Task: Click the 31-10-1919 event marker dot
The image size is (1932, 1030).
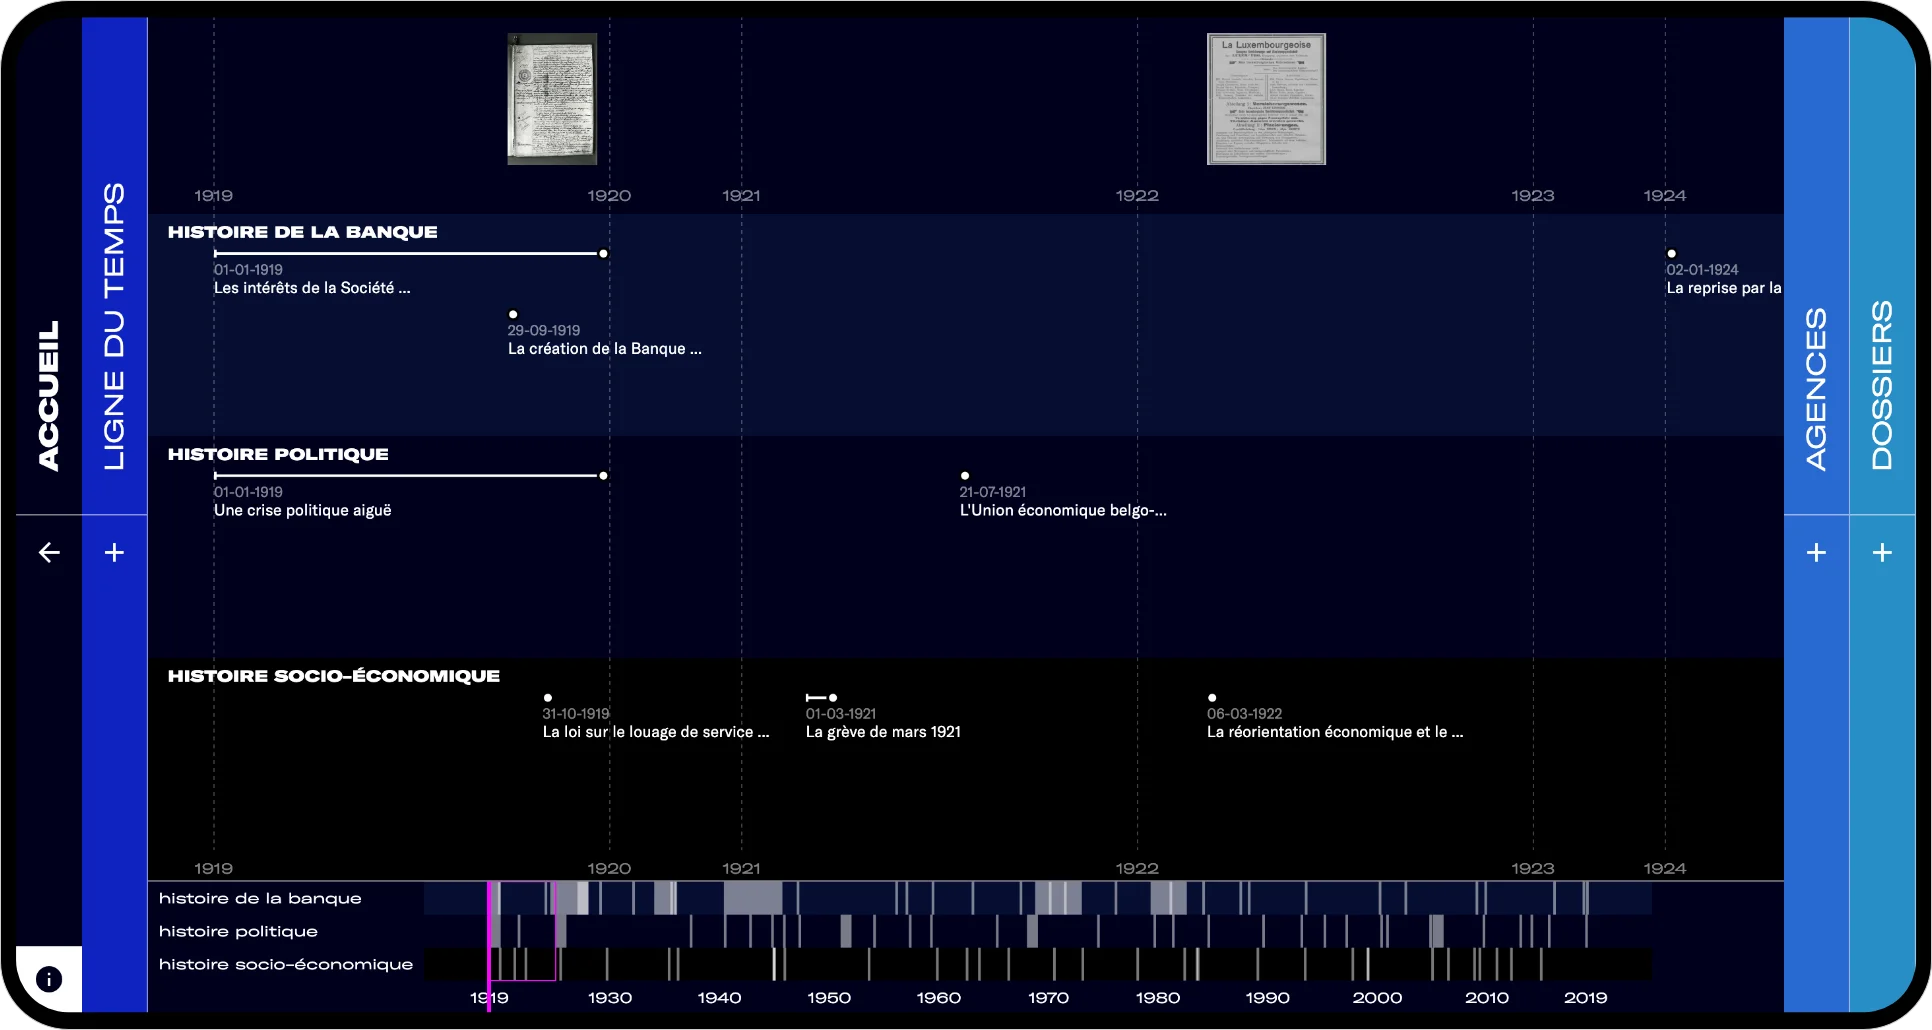Action: click(547, 698)
